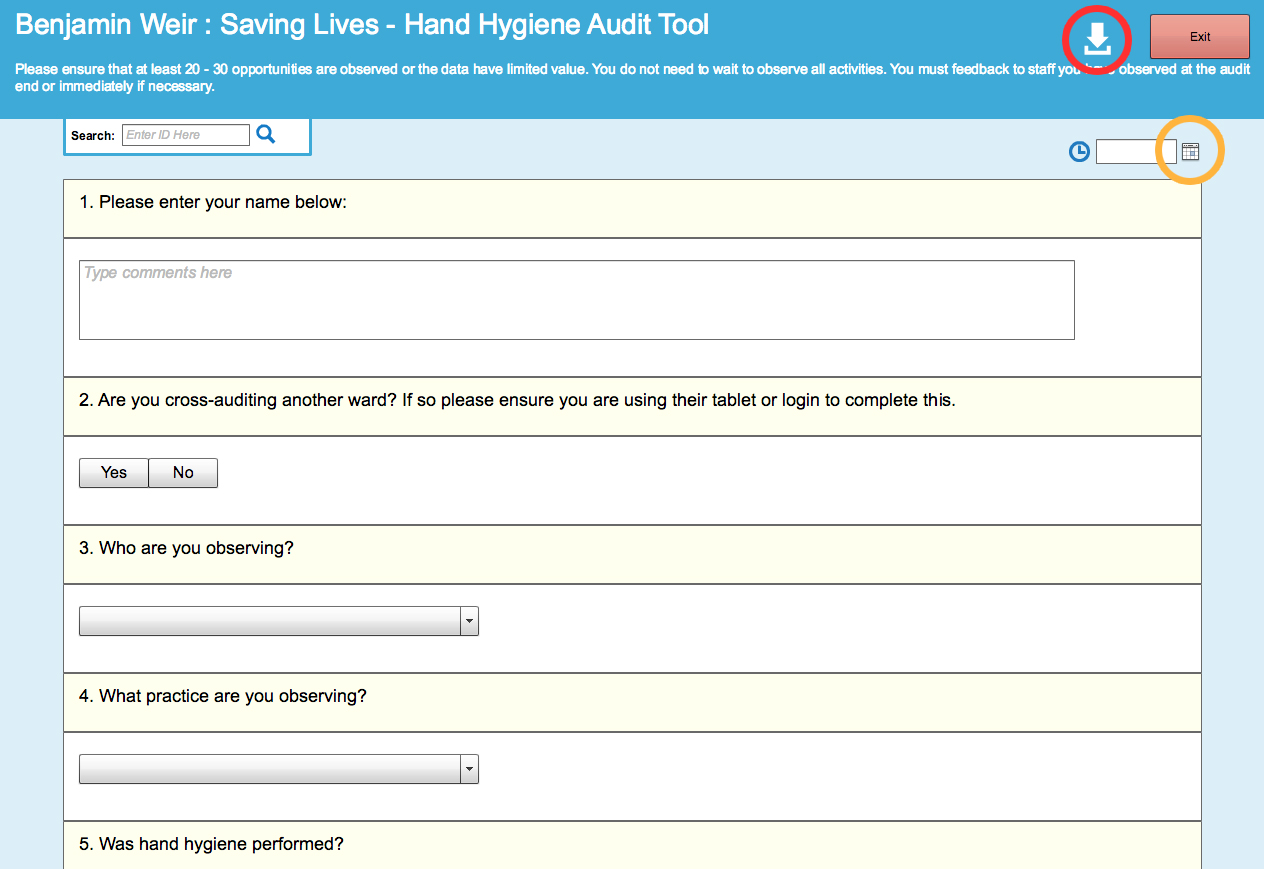Image resolution: width=1264 pixels, height=869 pixels.
Task: Click the 'Was hand hygiene performed?' question text
Action: pos(211,844)
